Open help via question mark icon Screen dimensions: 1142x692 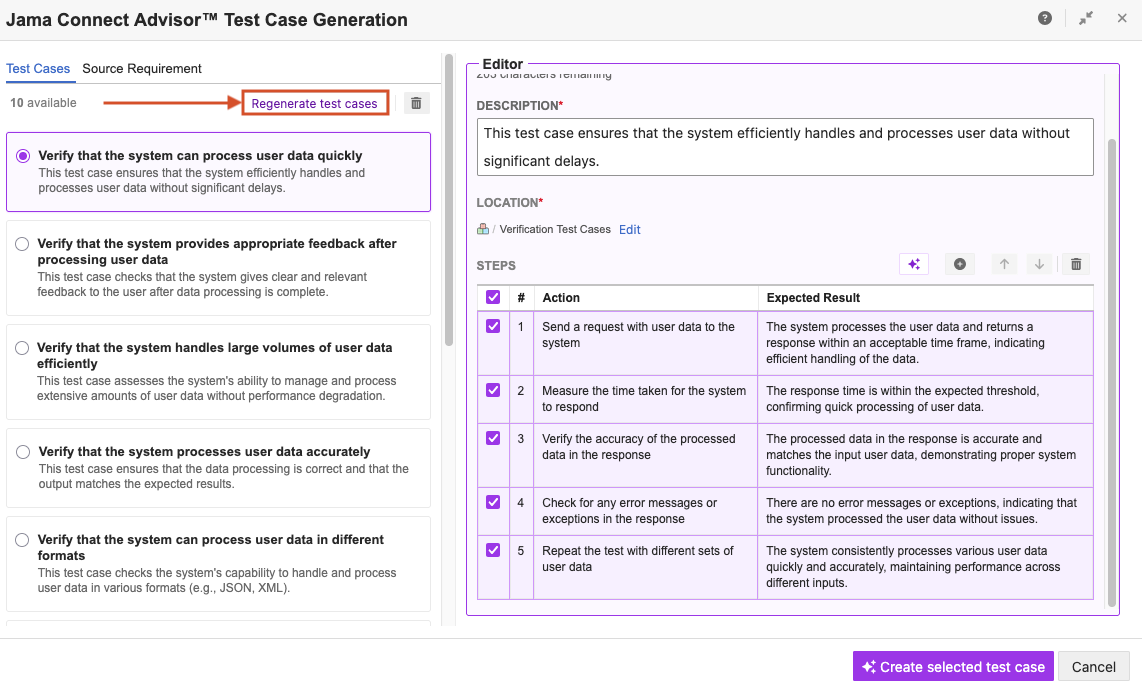pyautogui.click(x=1045, y=18)
